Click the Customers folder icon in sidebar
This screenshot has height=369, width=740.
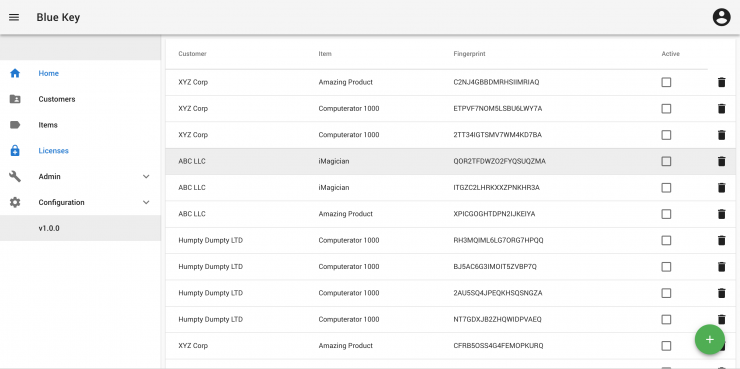(x=15, y=99)
